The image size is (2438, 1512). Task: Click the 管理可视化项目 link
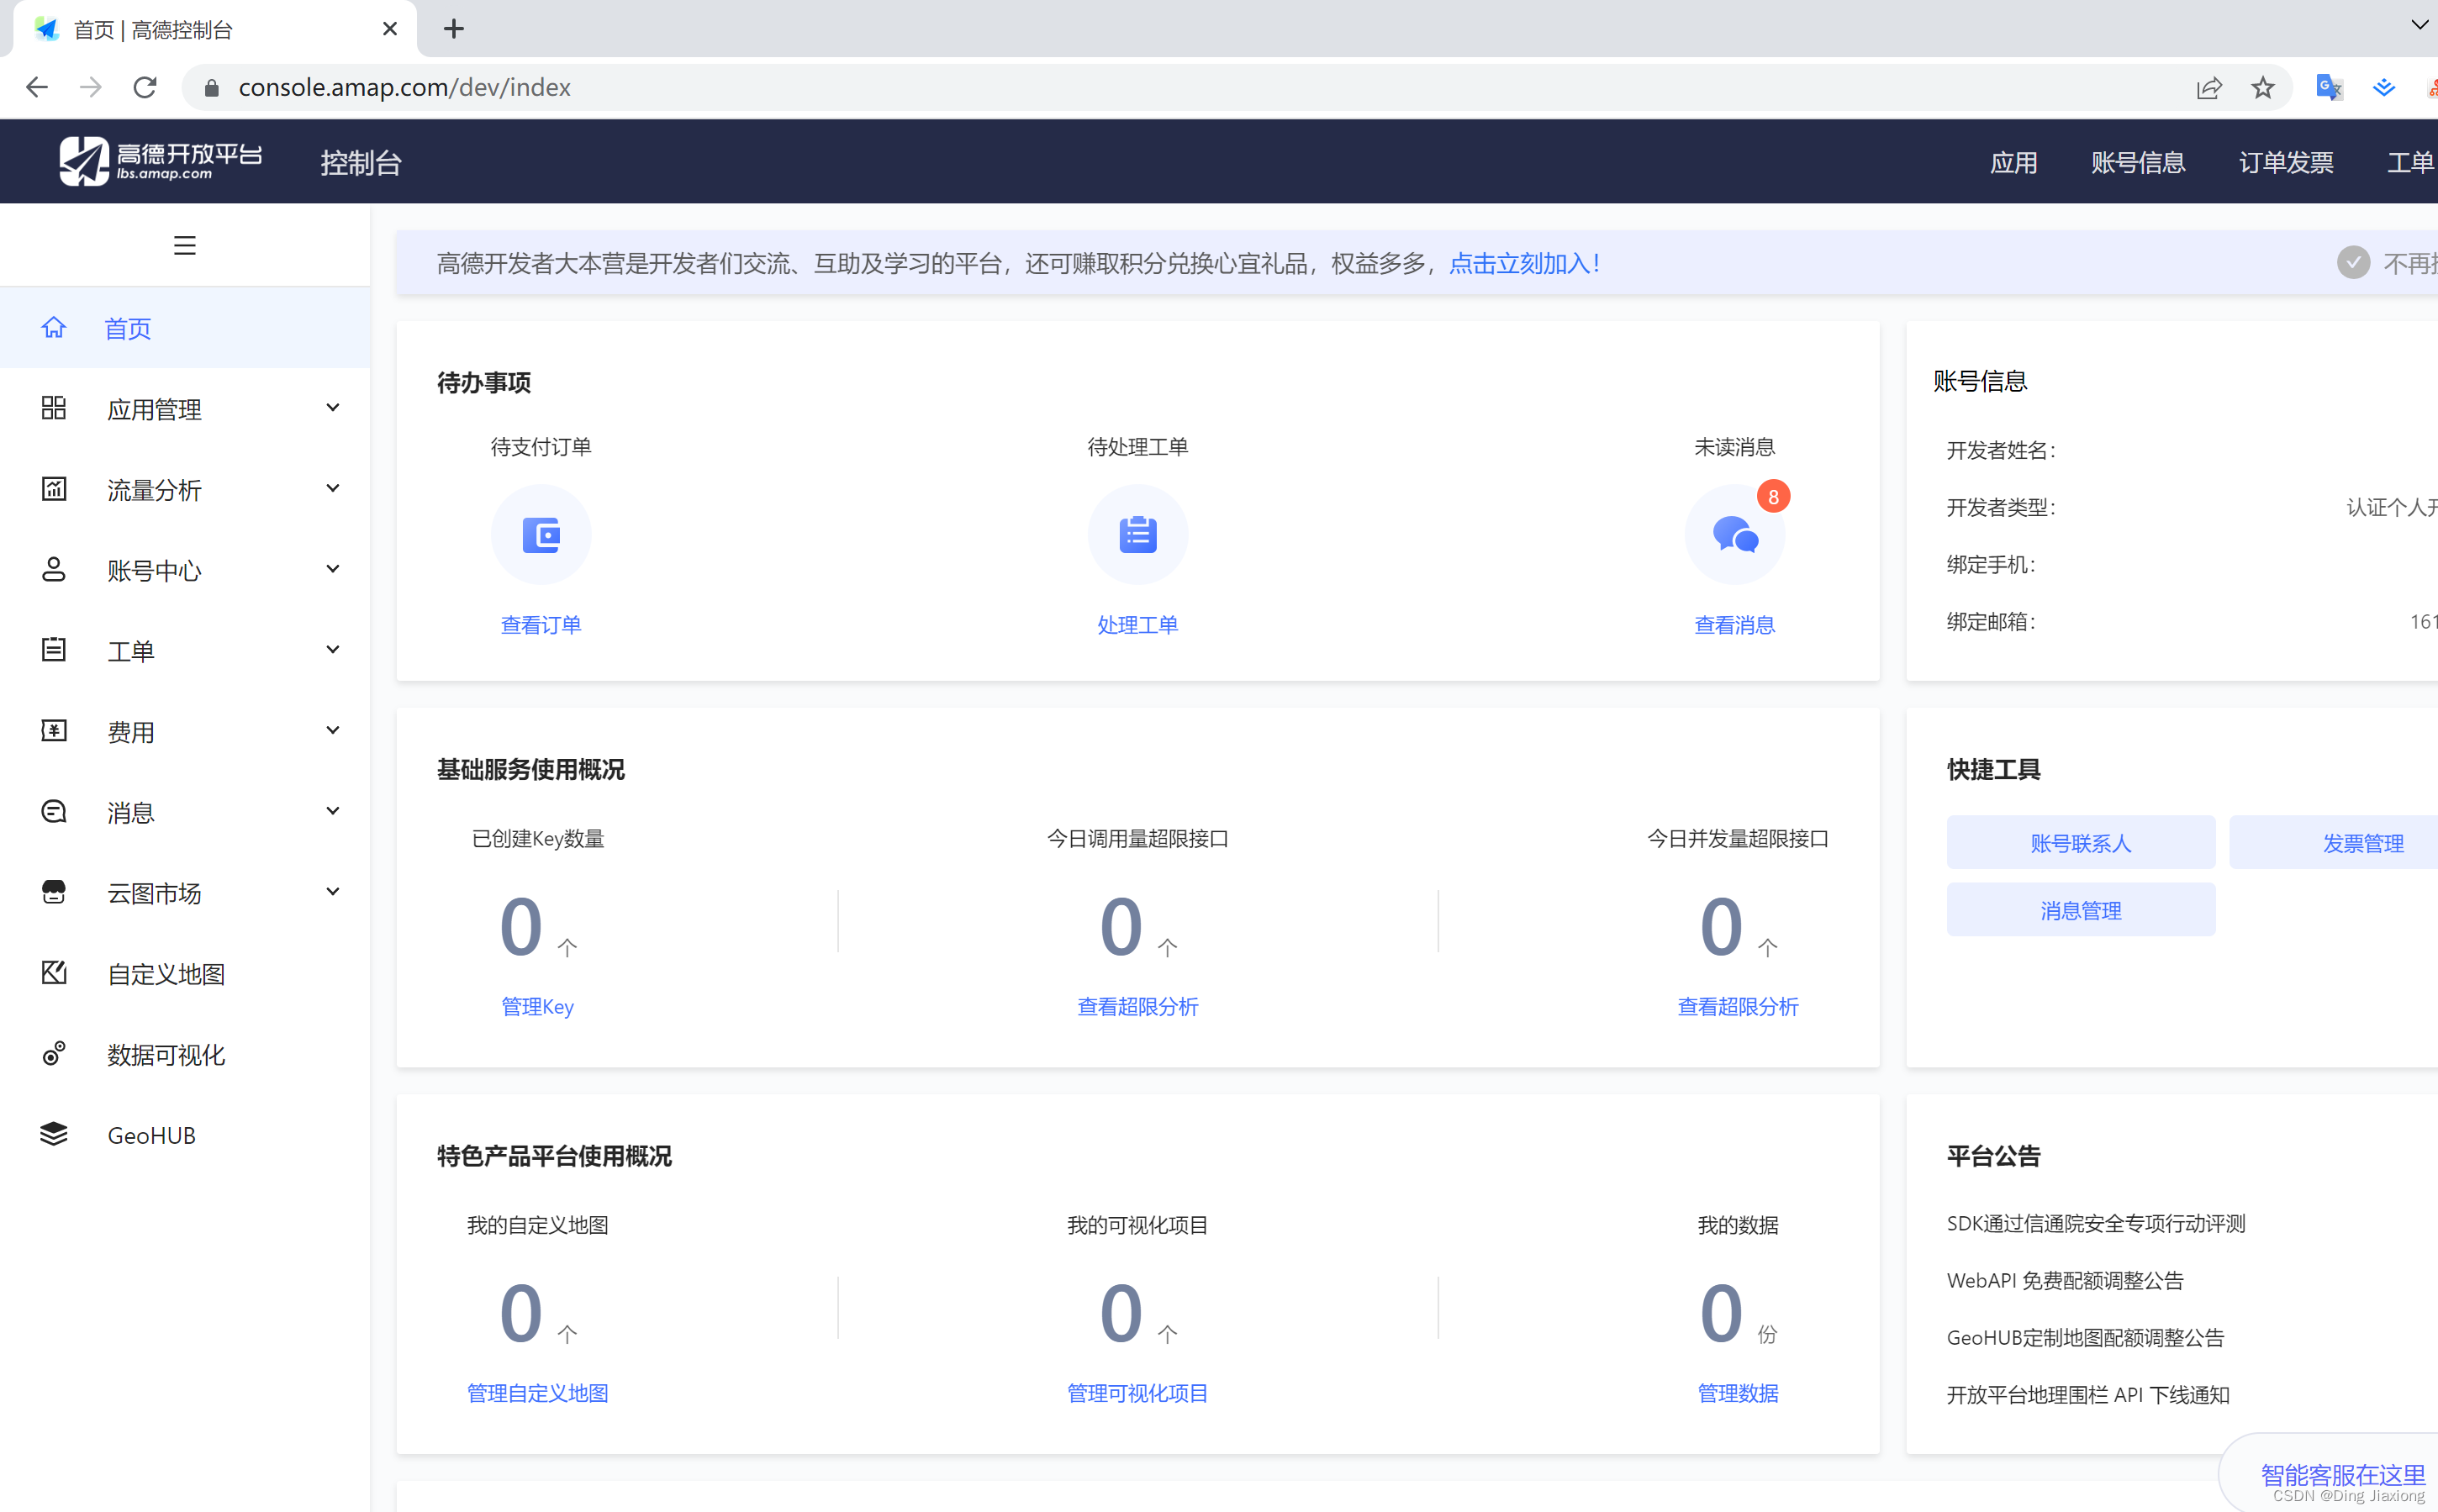tap(1138, 1393)
